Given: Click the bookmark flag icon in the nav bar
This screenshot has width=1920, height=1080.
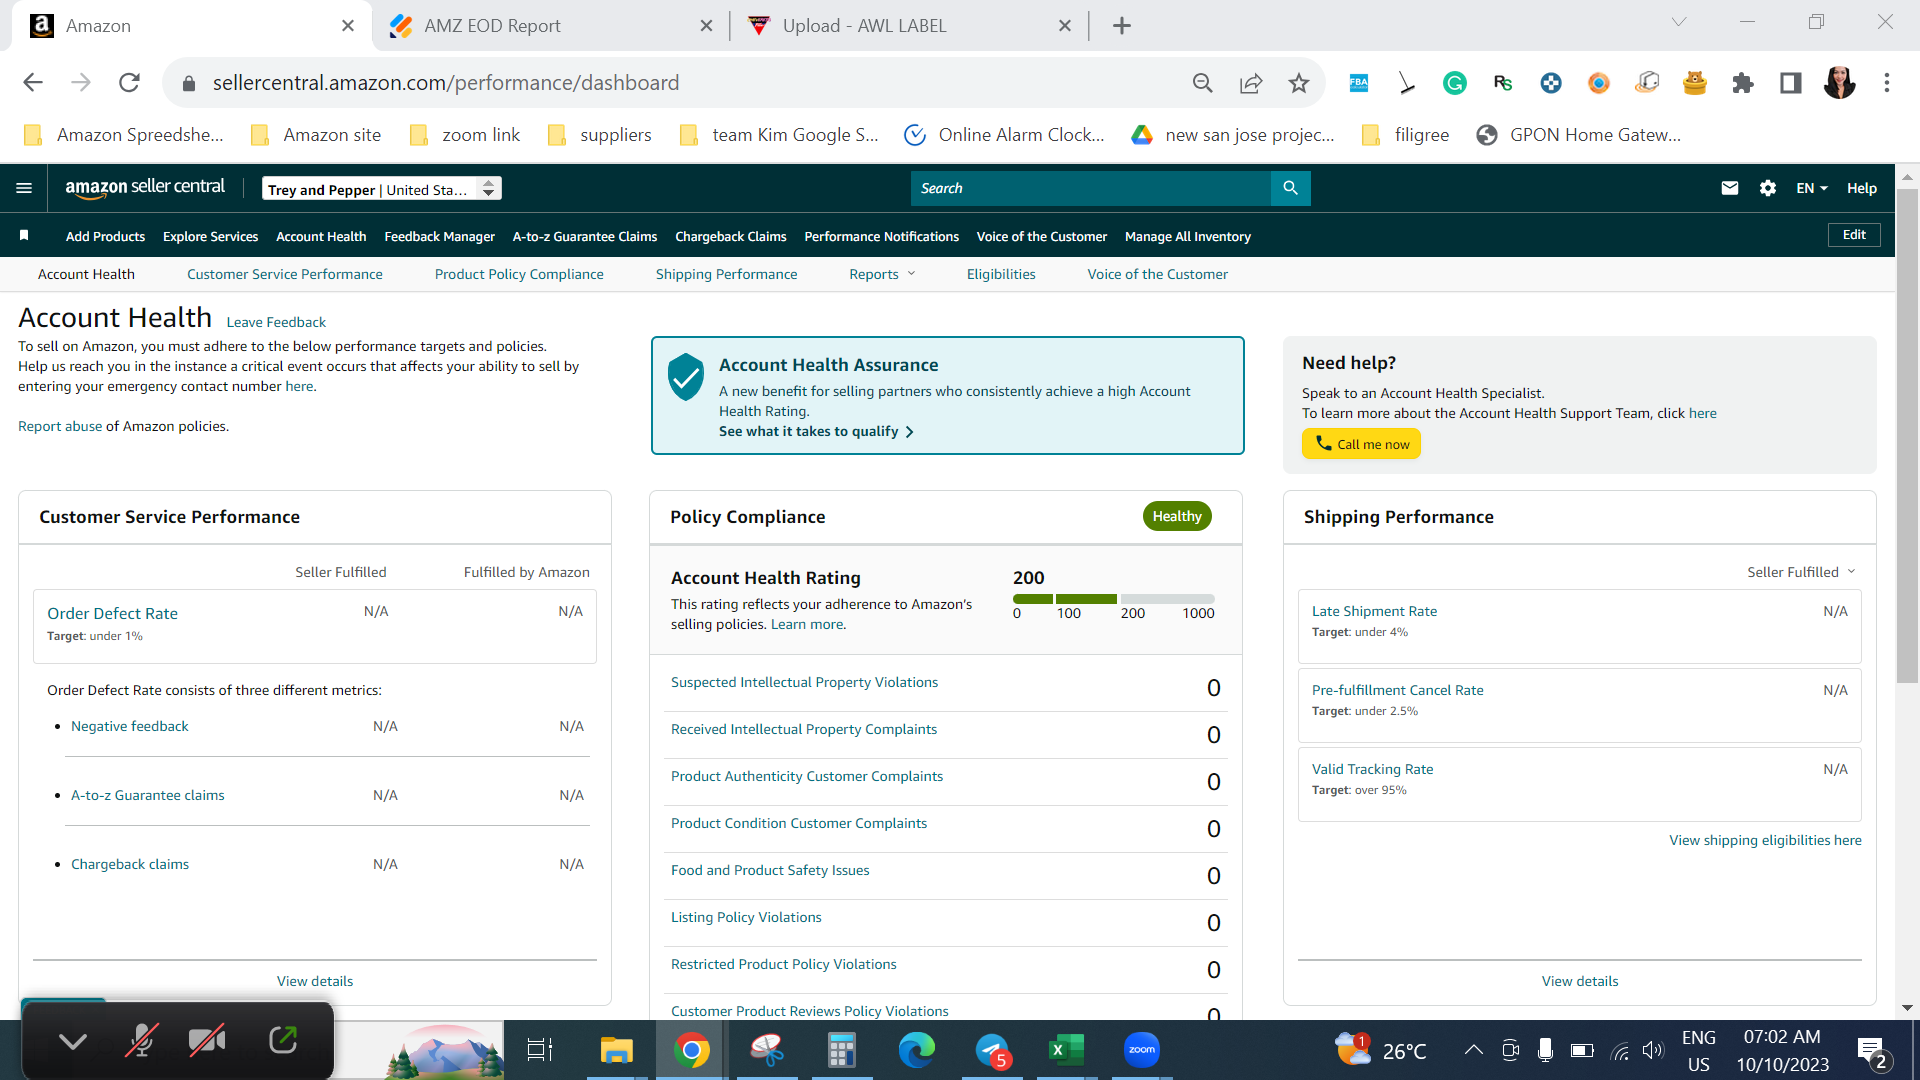Looking at the screenshot, I should 24,236.
